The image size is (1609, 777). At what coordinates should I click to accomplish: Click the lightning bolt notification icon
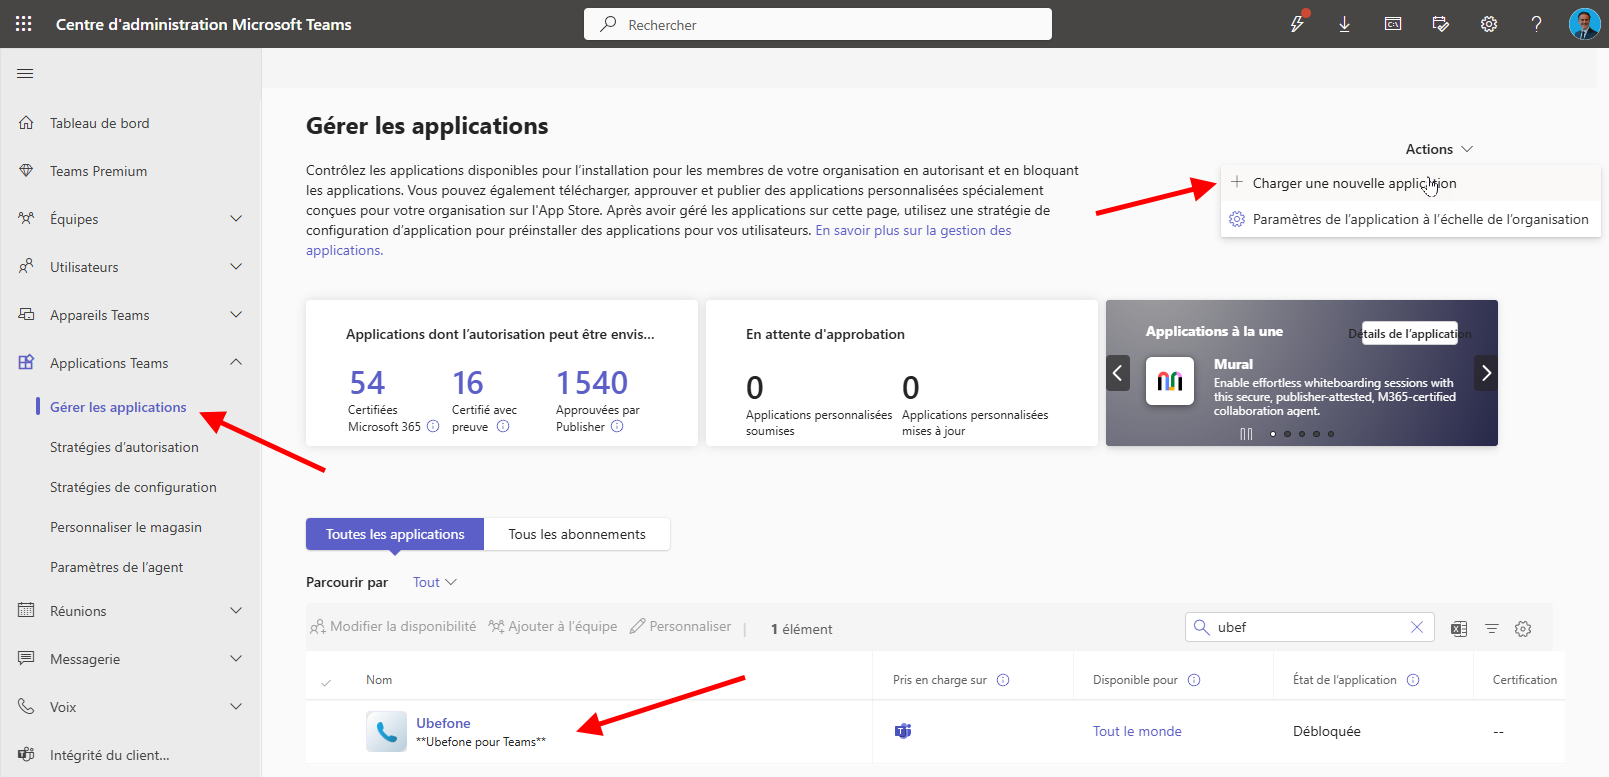pyautogui.click(x=1297, y=24)
